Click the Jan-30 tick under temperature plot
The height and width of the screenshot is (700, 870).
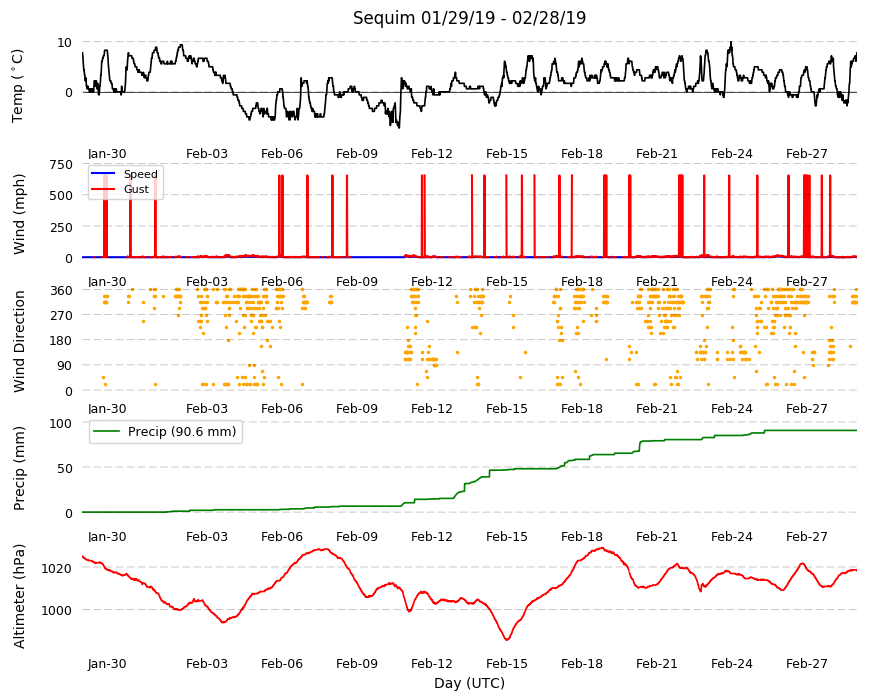tap(107, 154)
